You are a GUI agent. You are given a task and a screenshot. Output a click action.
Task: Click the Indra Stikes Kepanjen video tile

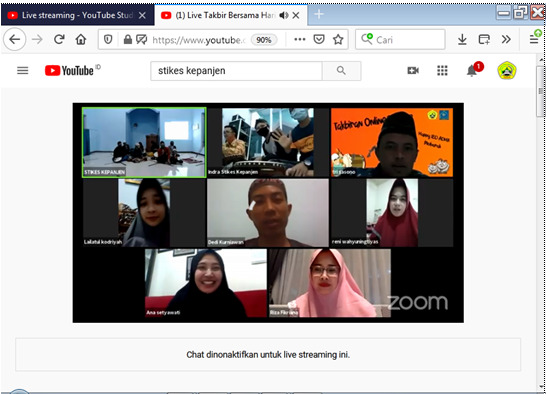click(268, 142)
